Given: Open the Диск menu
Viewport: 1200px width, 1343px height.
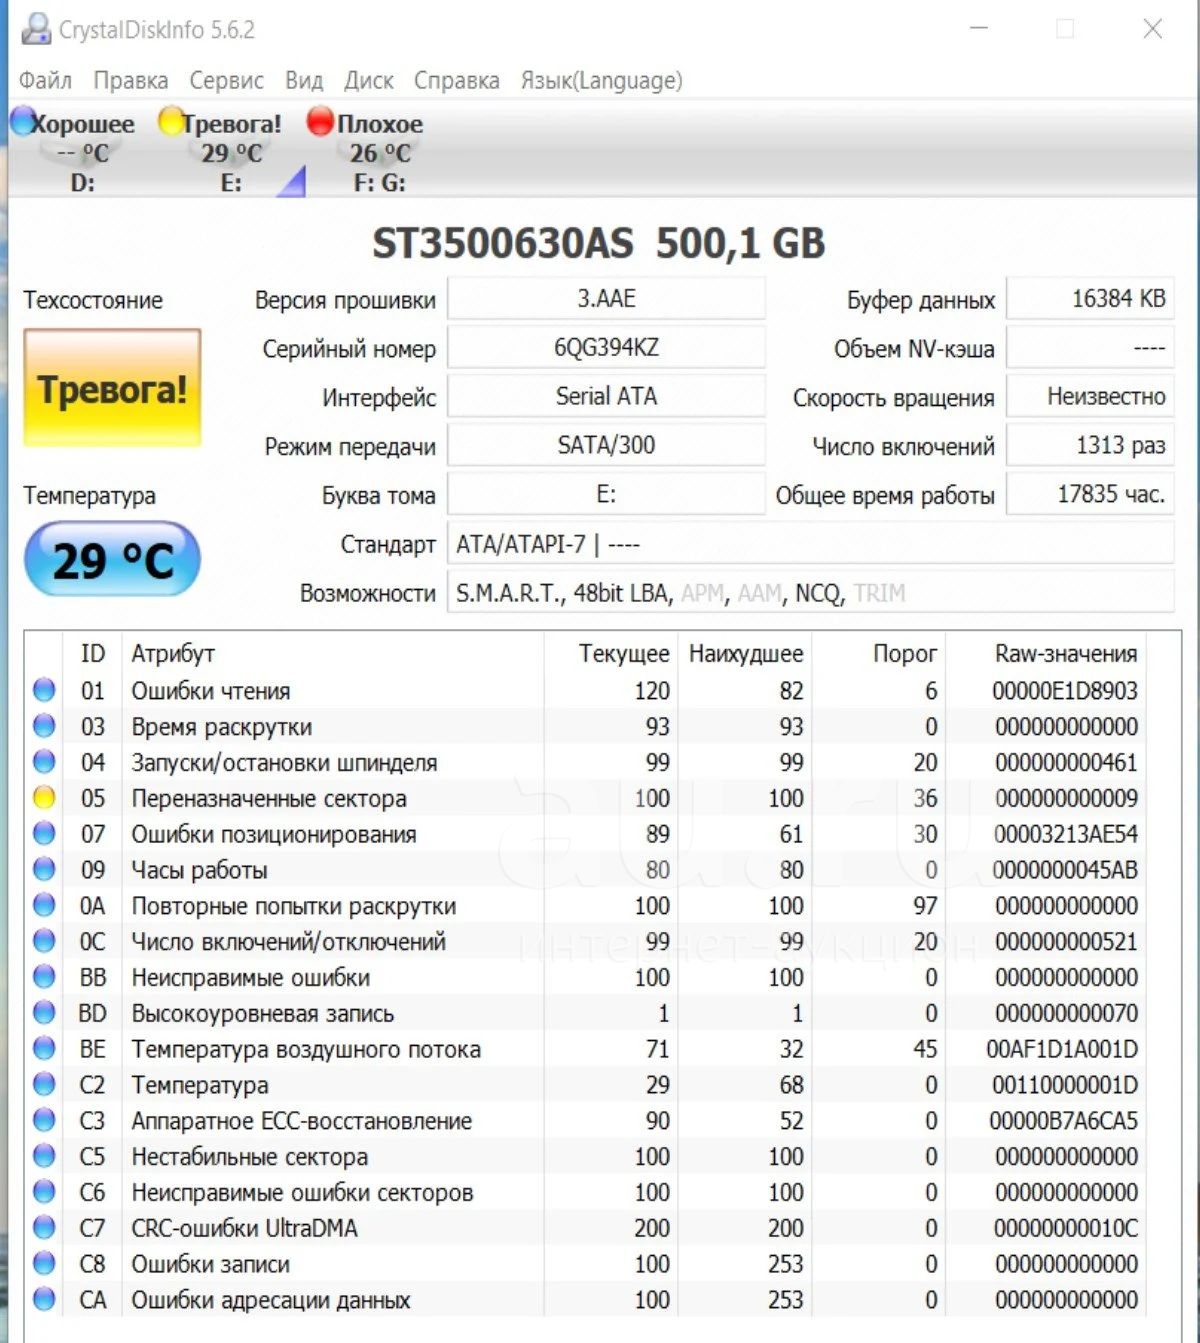Looking at the screenshot, I should coord(368,80).
